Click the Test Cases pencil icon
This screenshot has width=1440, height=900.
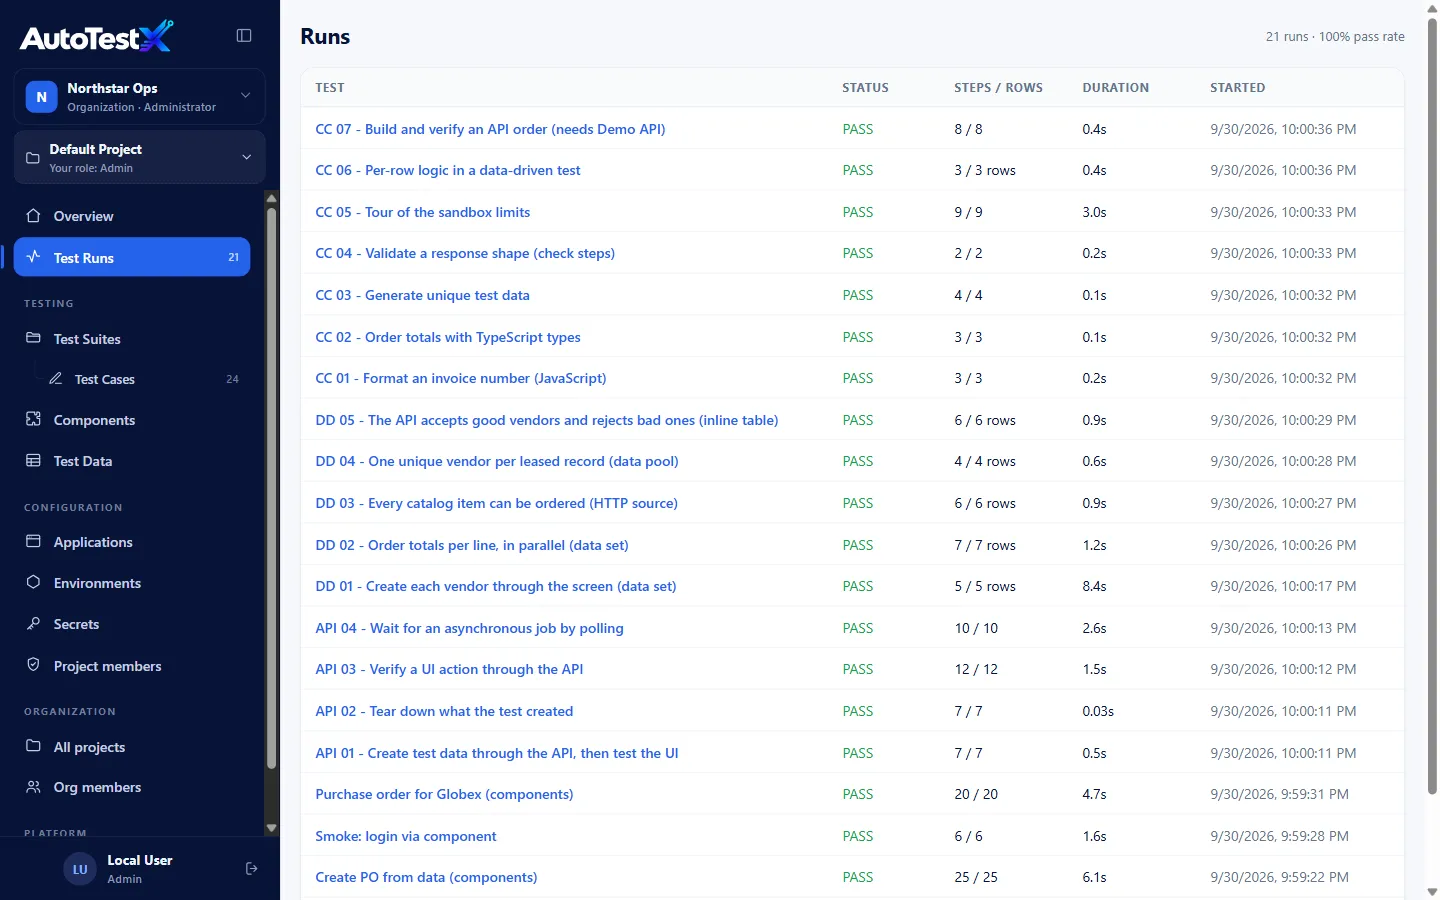(x=56, y=379)
